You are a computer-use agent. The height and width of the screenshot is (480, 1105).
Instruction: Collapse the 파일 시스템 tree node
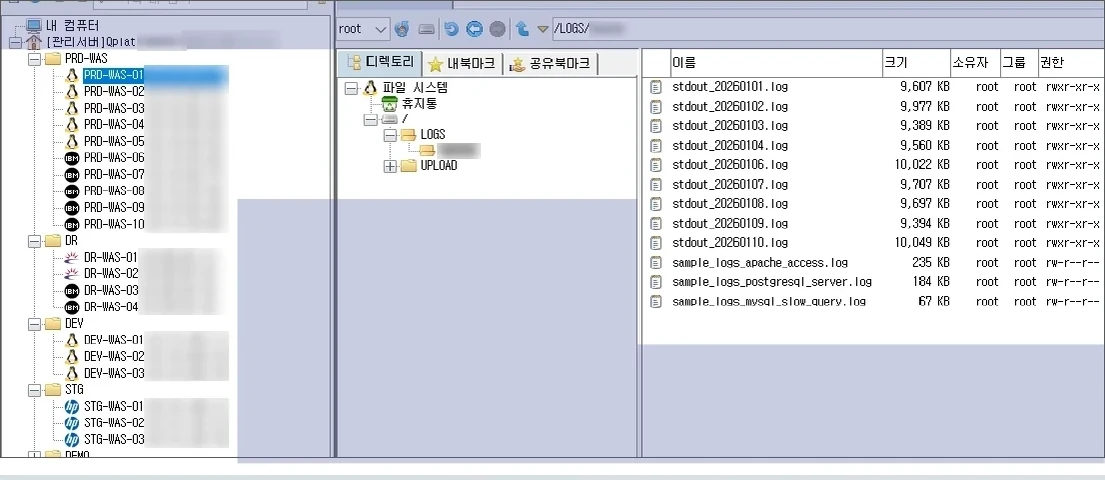coord(351,89)
